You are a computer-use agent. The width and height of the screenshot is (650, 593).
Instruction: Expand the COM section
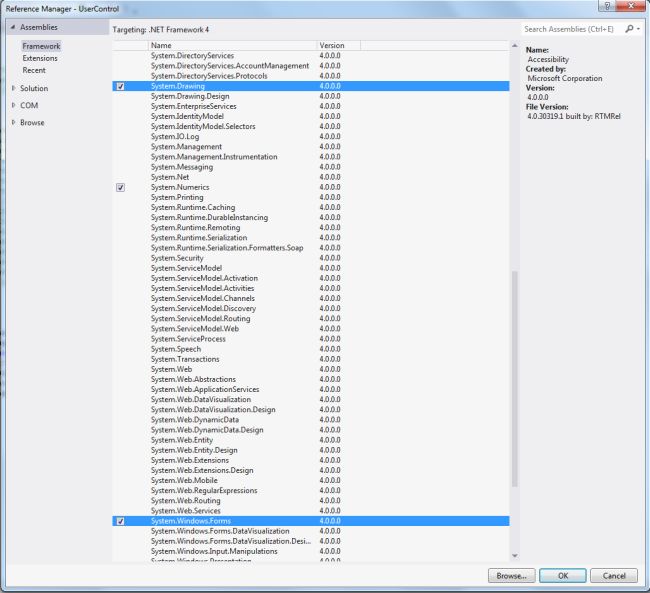pos(13,105)
